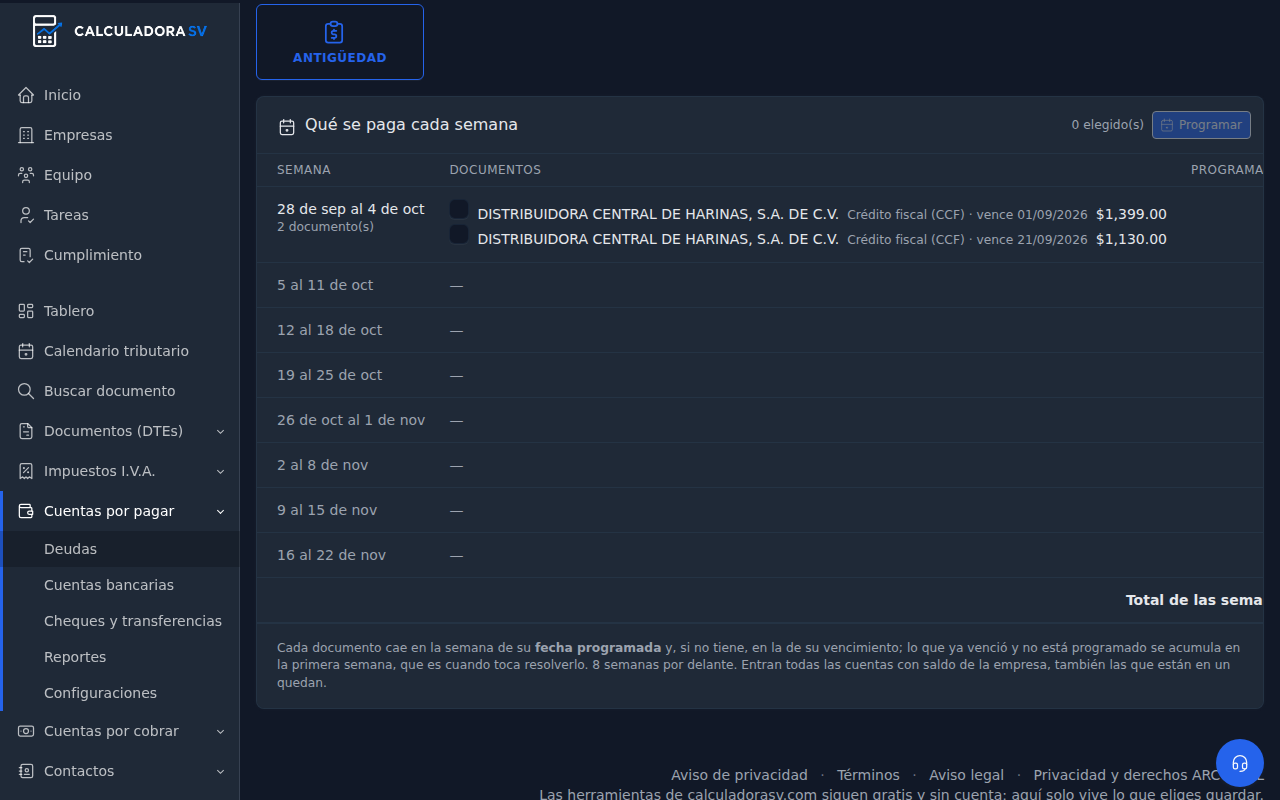Click the '0 elegido(s)' counter
The image size is (1280, 800).
[1107, 125]
